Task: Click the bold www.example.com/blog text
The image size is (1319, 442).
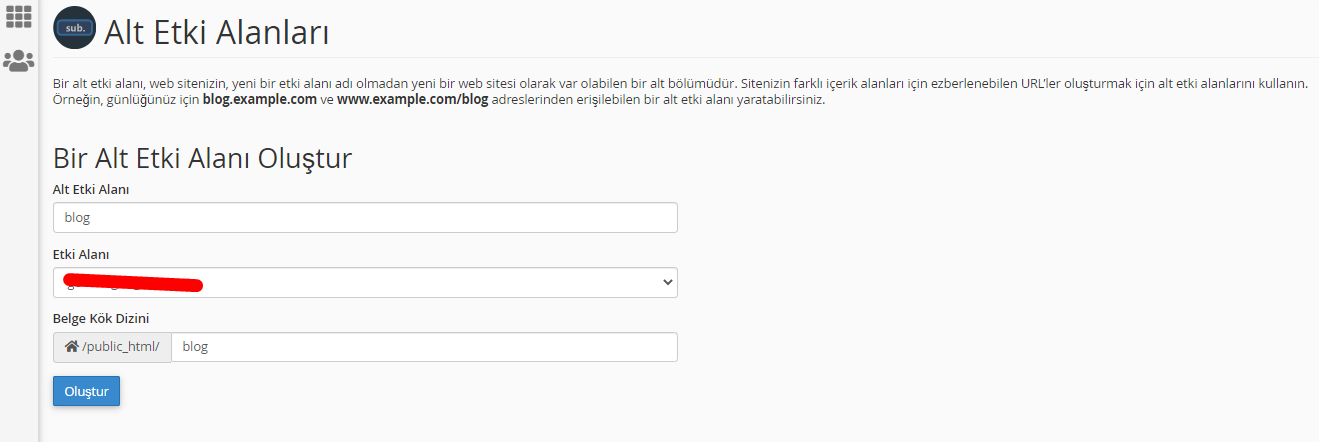Action: coord(413,101)
